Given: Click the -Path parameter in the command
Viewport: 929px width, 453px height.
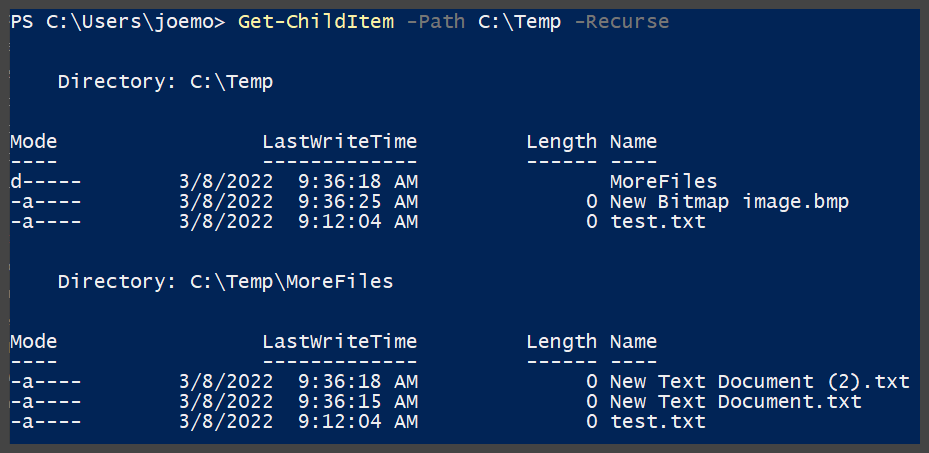Looking at the screenshot, I should click(x=435, y=22).
